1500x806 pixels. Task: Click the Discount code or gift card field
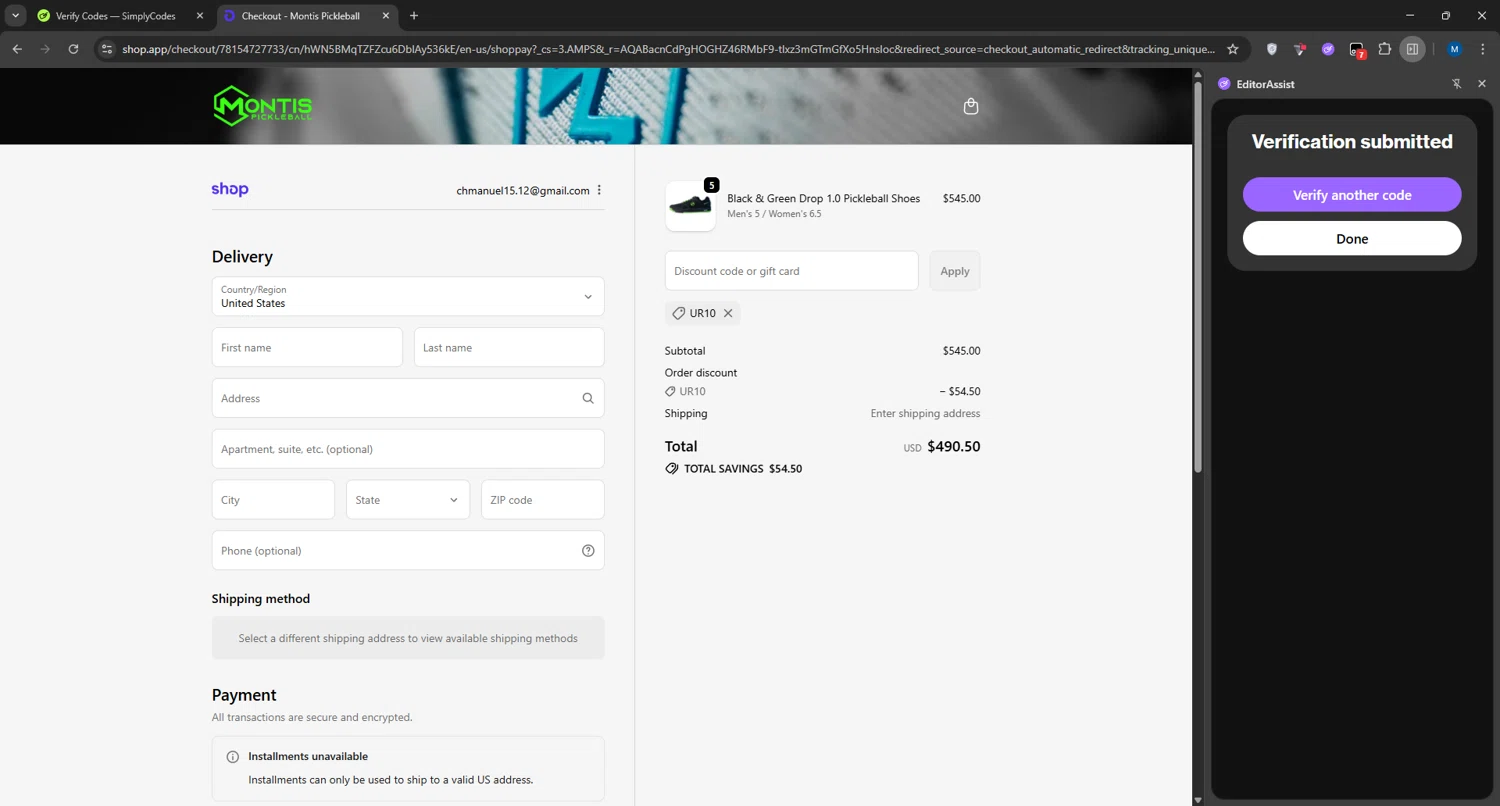coord(791,271)
